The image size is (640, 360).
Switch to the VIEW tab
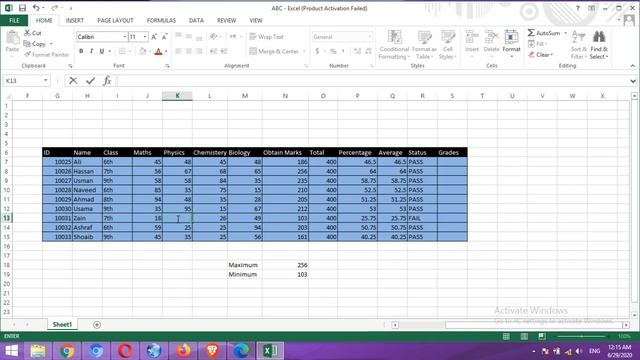(x=256, y=20)
